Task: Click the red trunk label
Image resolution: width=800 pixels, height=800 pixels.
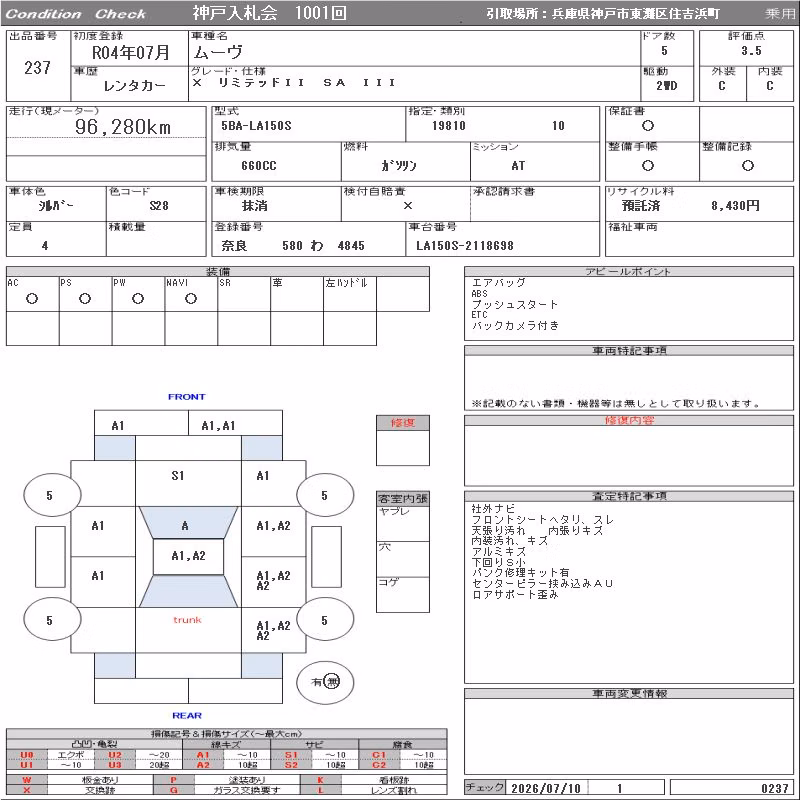Action: pyautogui.click(x=187, y=620)
